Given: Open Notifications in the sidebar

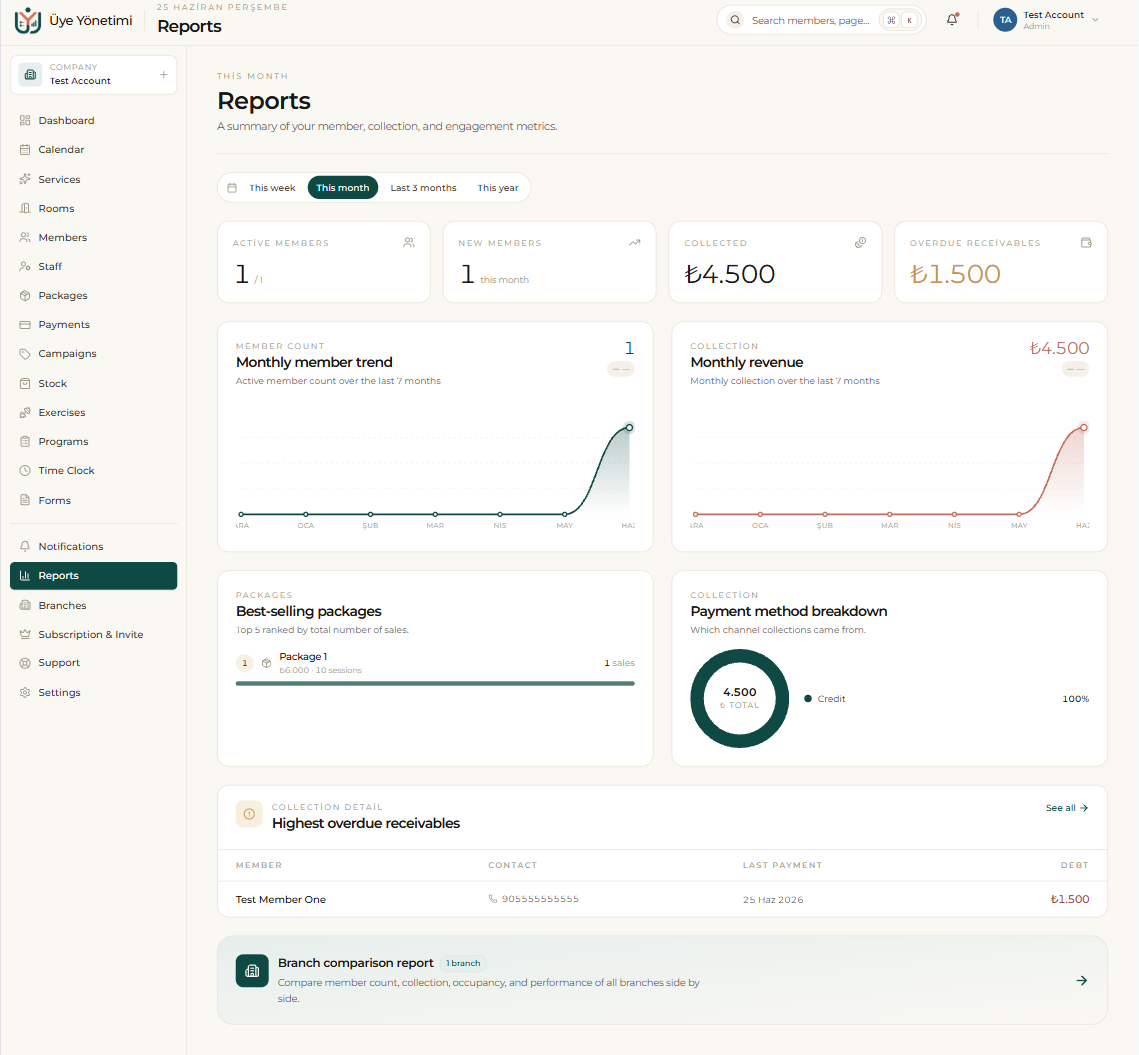Looking at the screenshot, I should click(94, 546).
